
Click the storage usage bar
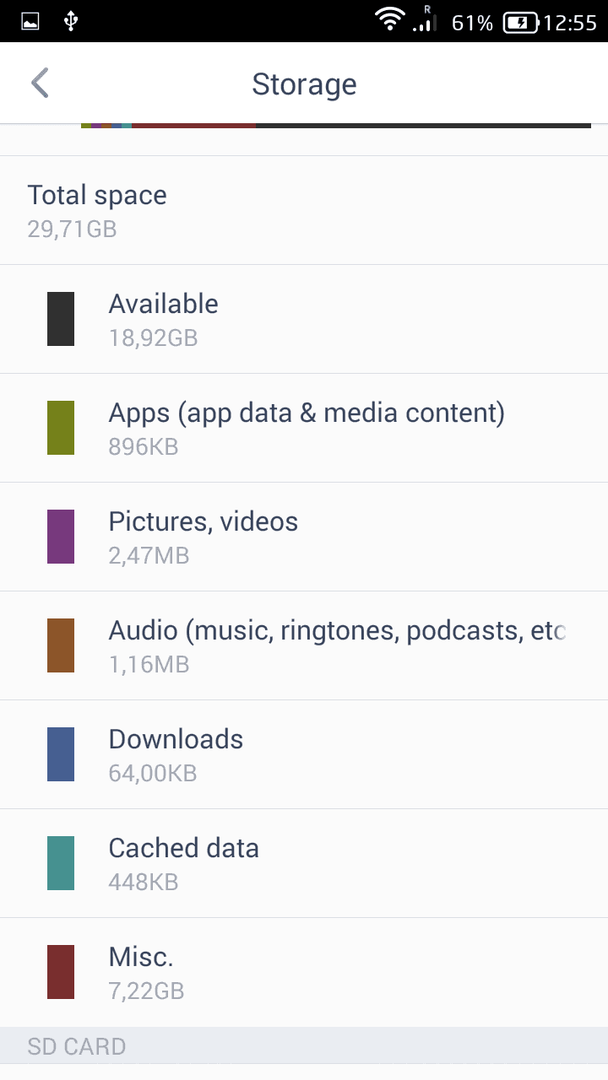(336, 125)
